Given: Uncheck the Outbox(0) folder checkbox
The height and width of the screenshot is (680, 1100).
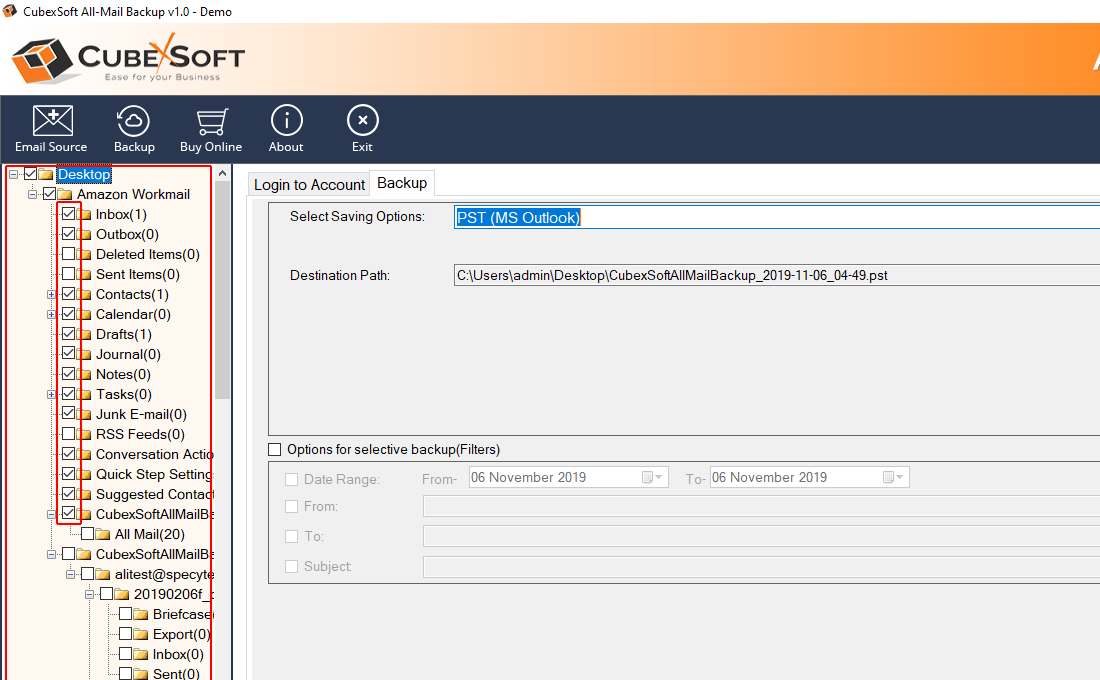Looking at the screenshot, I should click(68, 234).
